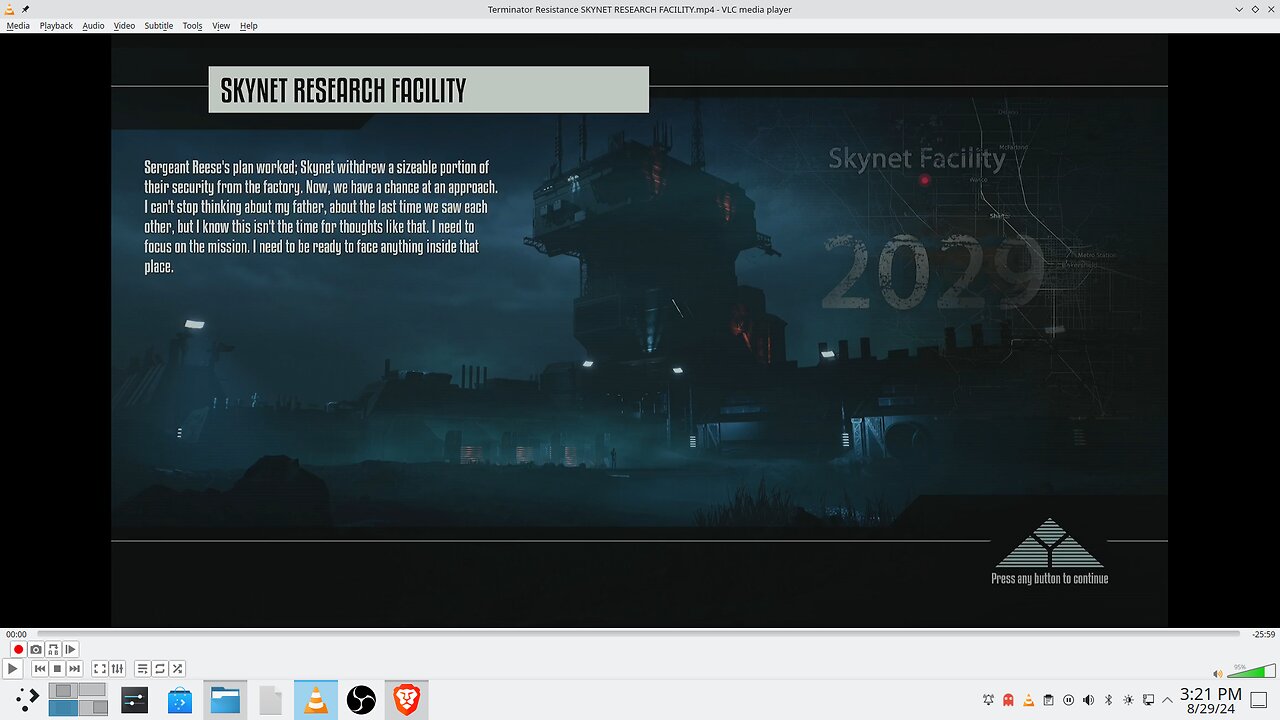Open the Video menu
Image resolution: width=1280 pixels, height=720 pixels.
(x=124, y=26)
